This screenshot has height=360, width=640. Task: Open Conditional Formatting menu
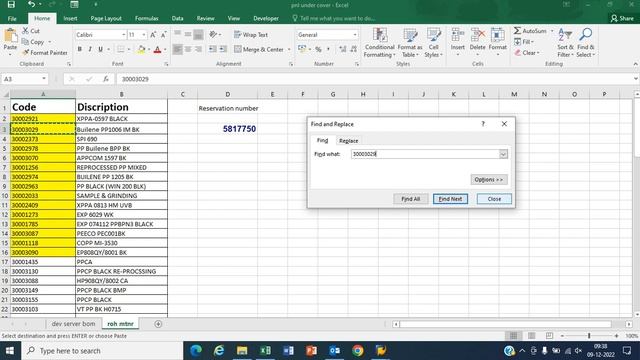point(380,43)
